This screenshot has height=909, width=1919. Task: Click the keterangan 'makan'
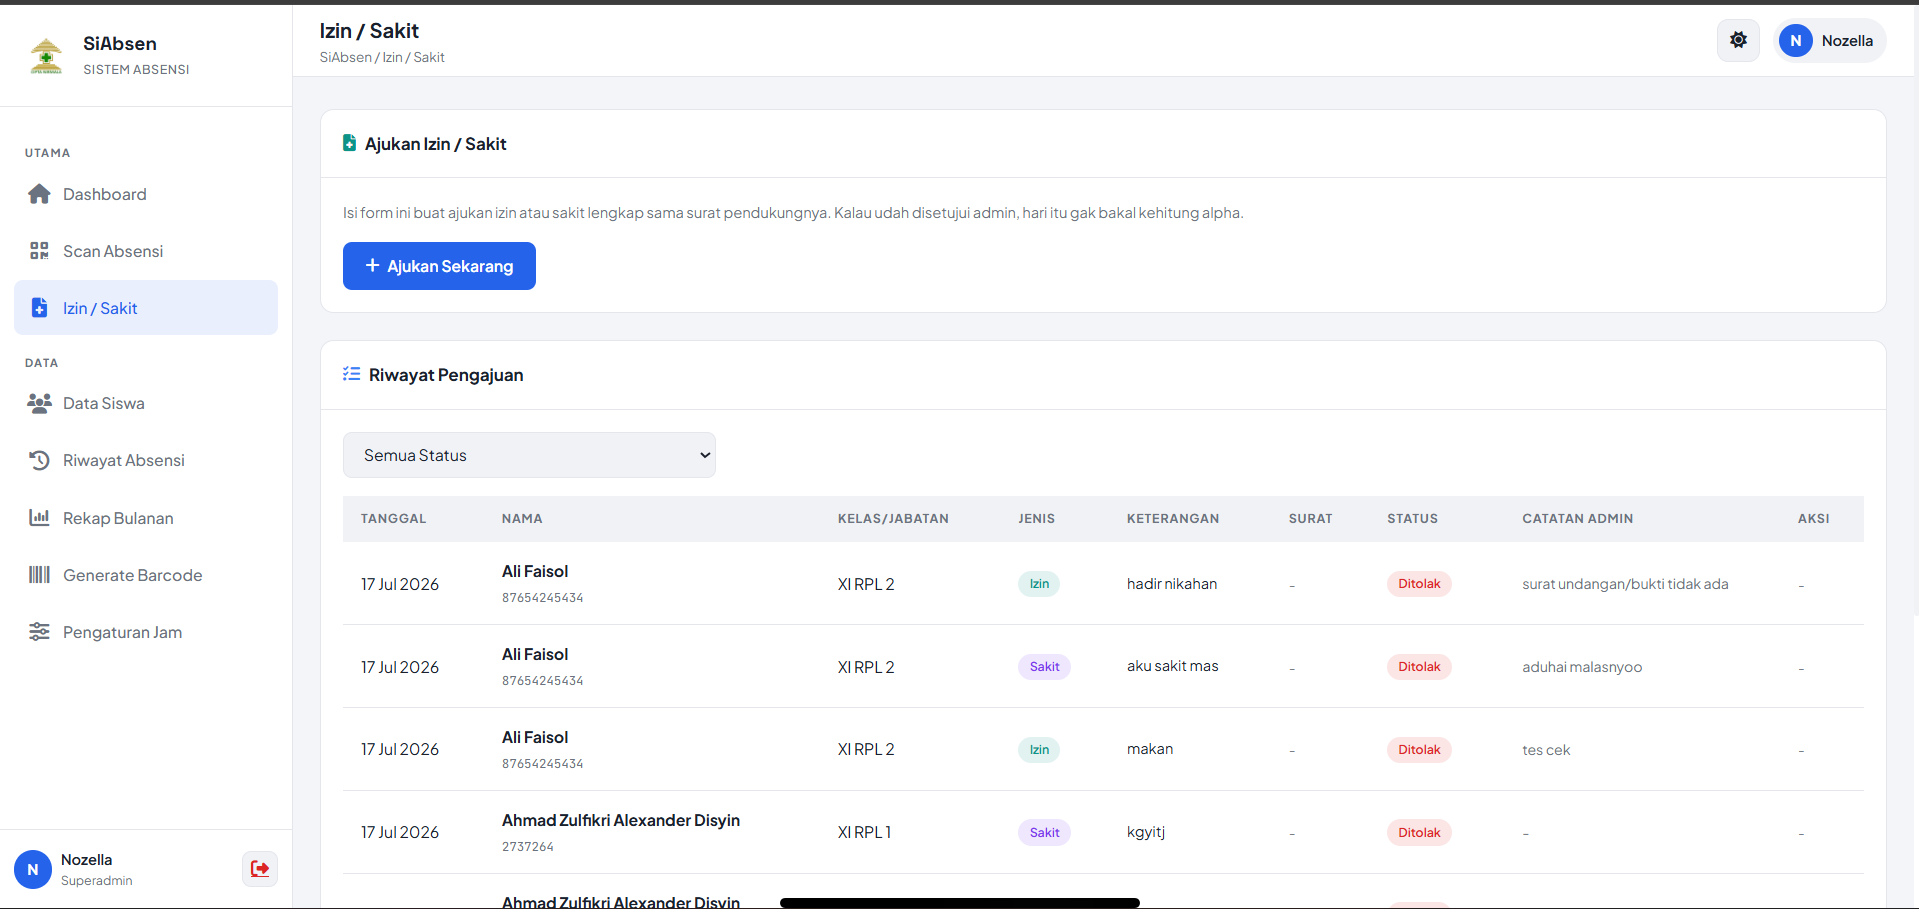[1150, 749]
